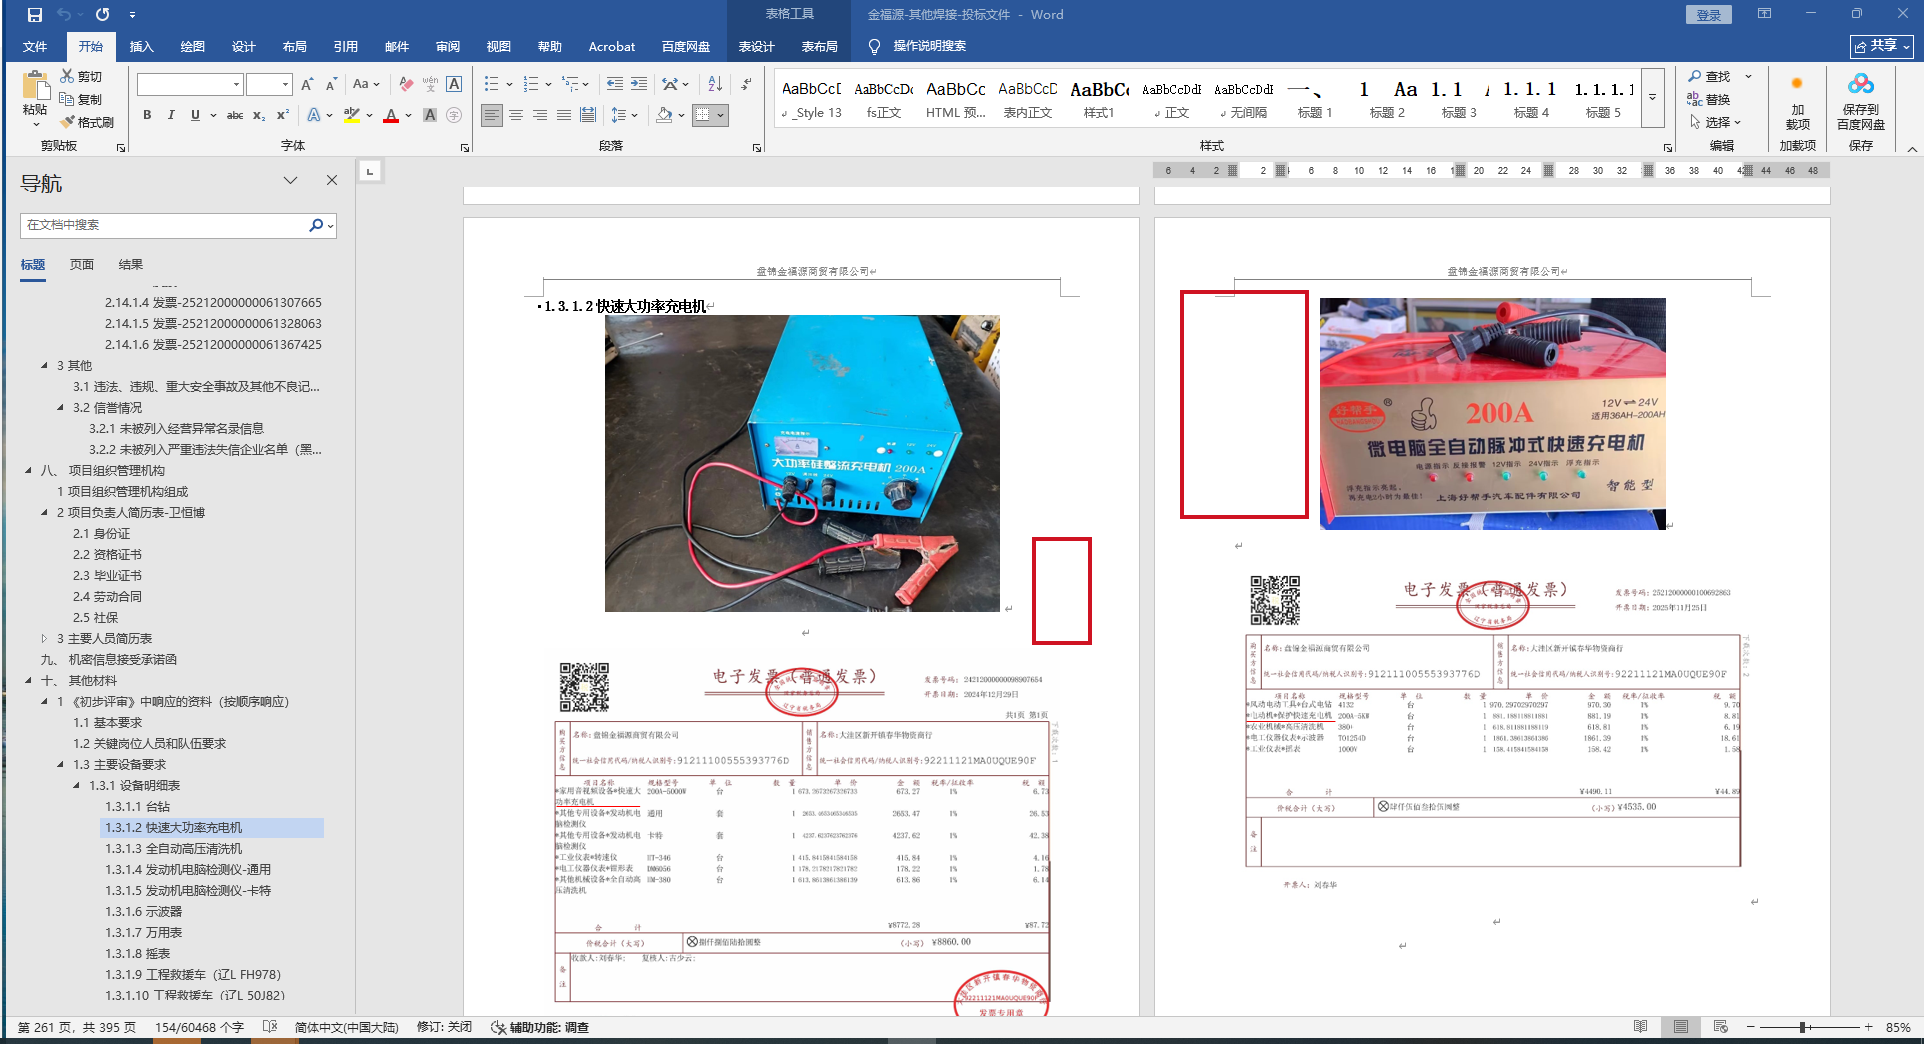Screen dimensions: 1924x1044
Task: Increase font size with the grow font icon
Action: [307, 84]
